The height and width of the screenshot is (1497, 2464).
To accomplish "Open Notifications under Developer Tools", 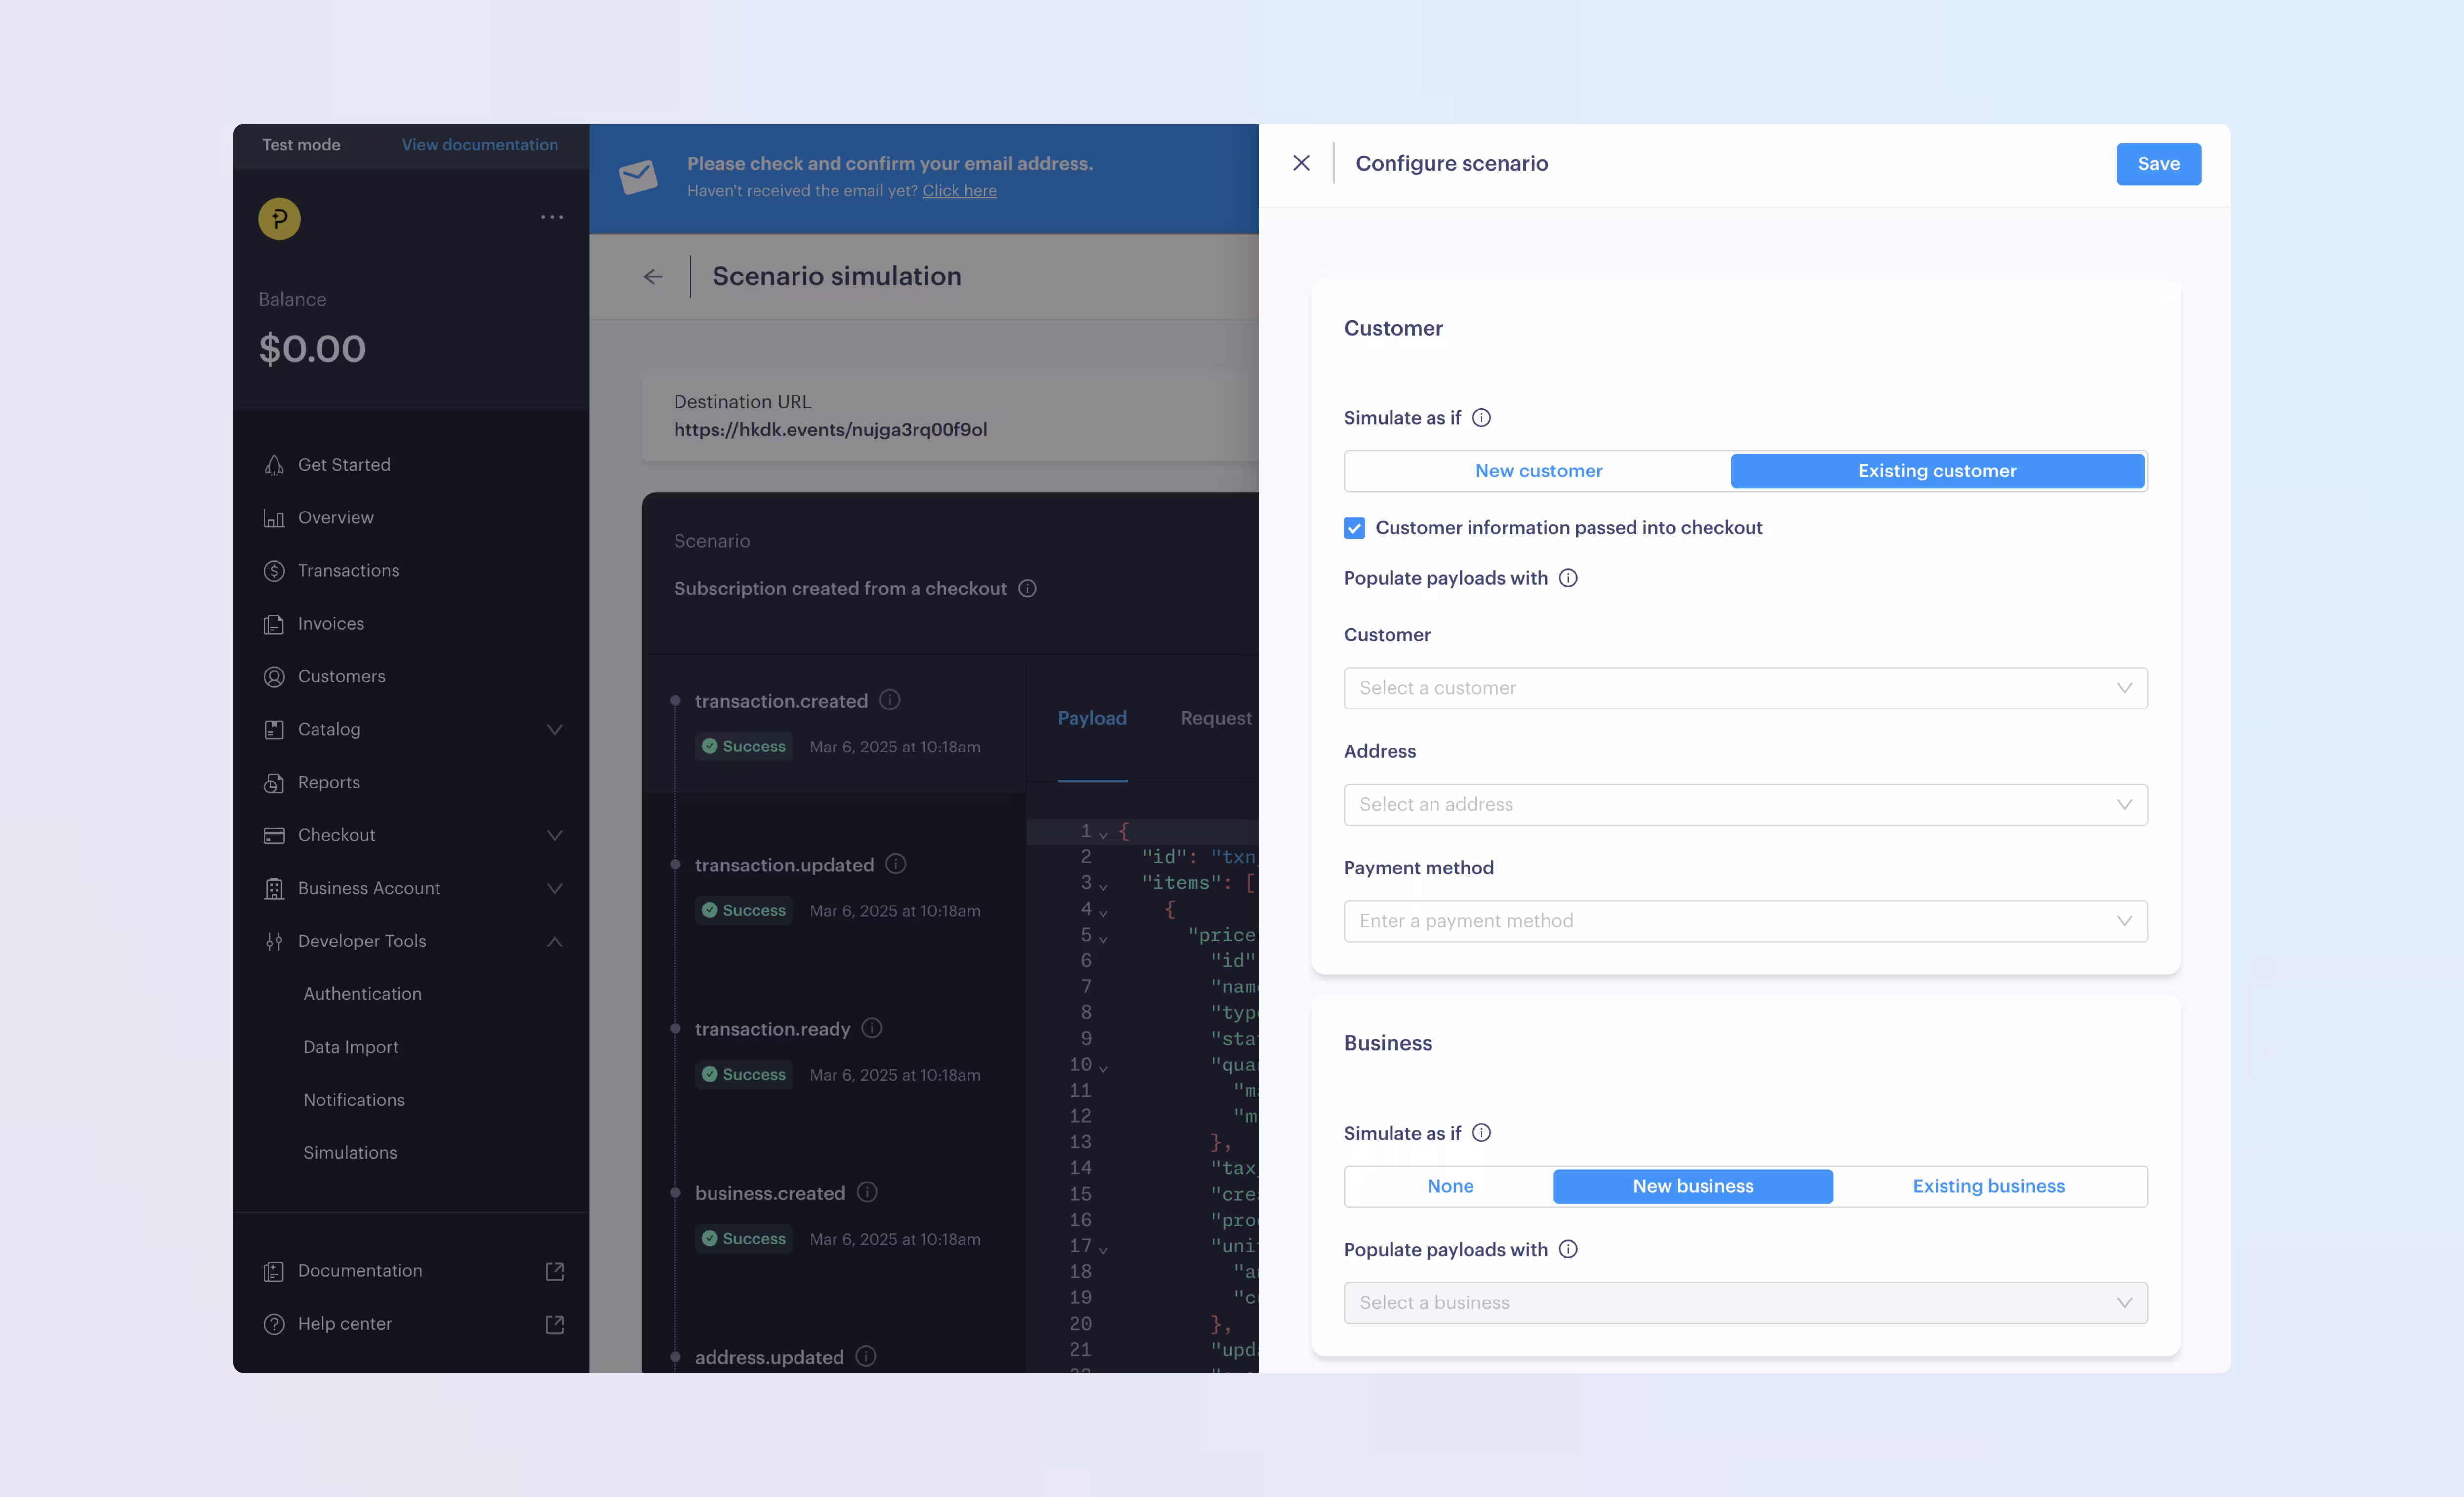I will pos(354,1100).
